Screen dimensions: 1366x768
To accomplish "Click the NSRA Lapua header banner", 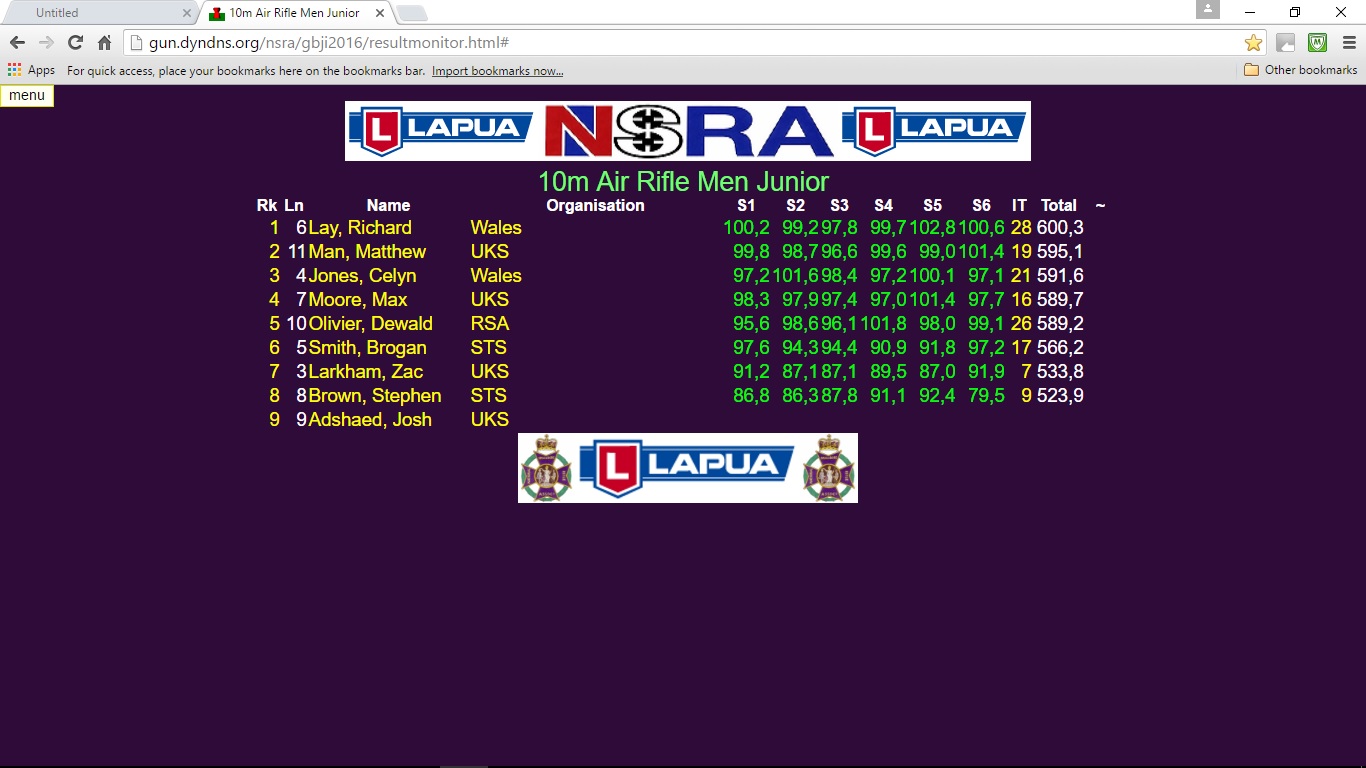I will [687, 131].
